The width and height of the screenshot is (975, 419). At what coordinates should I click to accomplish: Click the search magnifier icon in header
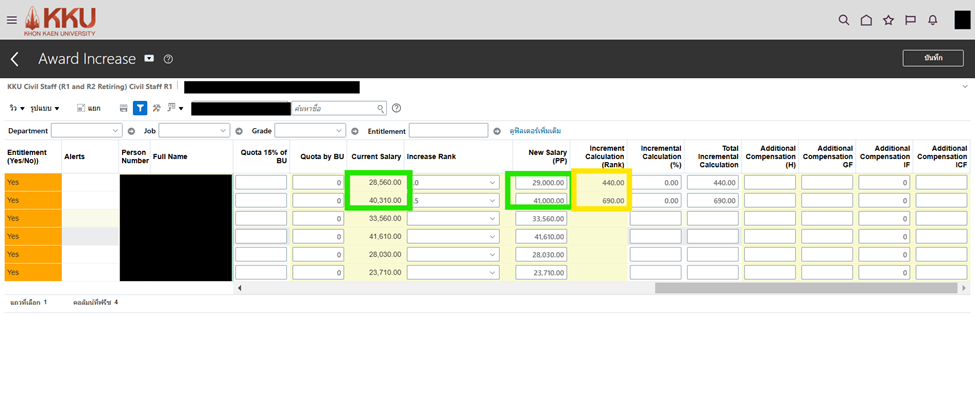[x=844, y=20]
